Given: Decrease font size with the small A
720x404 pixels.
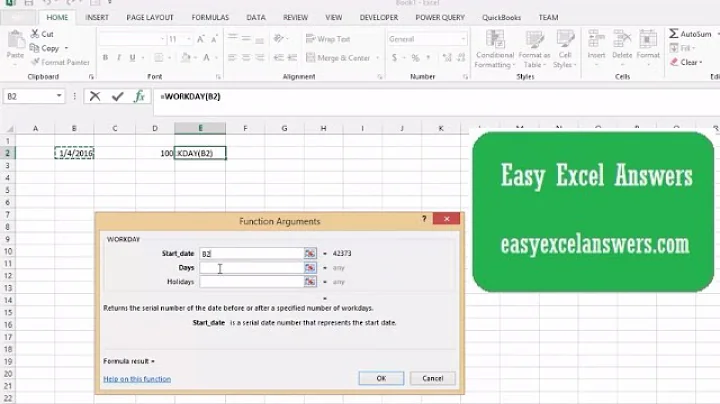Looking at the screenshot, I should click(214, 39).
